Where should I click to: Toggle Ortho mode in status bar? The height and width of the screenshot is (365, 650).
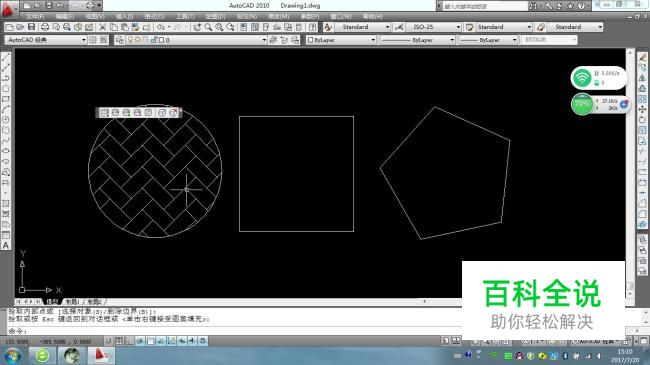pyautogui.click(x=129, y=341)
